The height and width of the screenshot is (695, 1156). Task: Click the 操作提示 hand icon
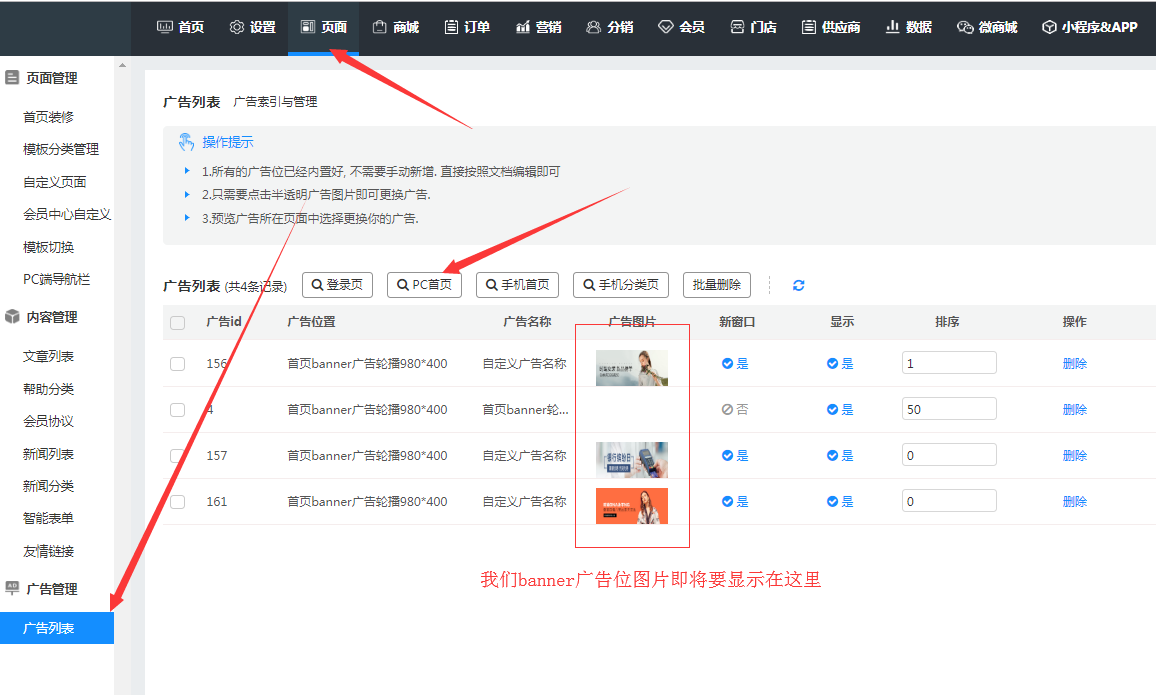click(186, 142)
